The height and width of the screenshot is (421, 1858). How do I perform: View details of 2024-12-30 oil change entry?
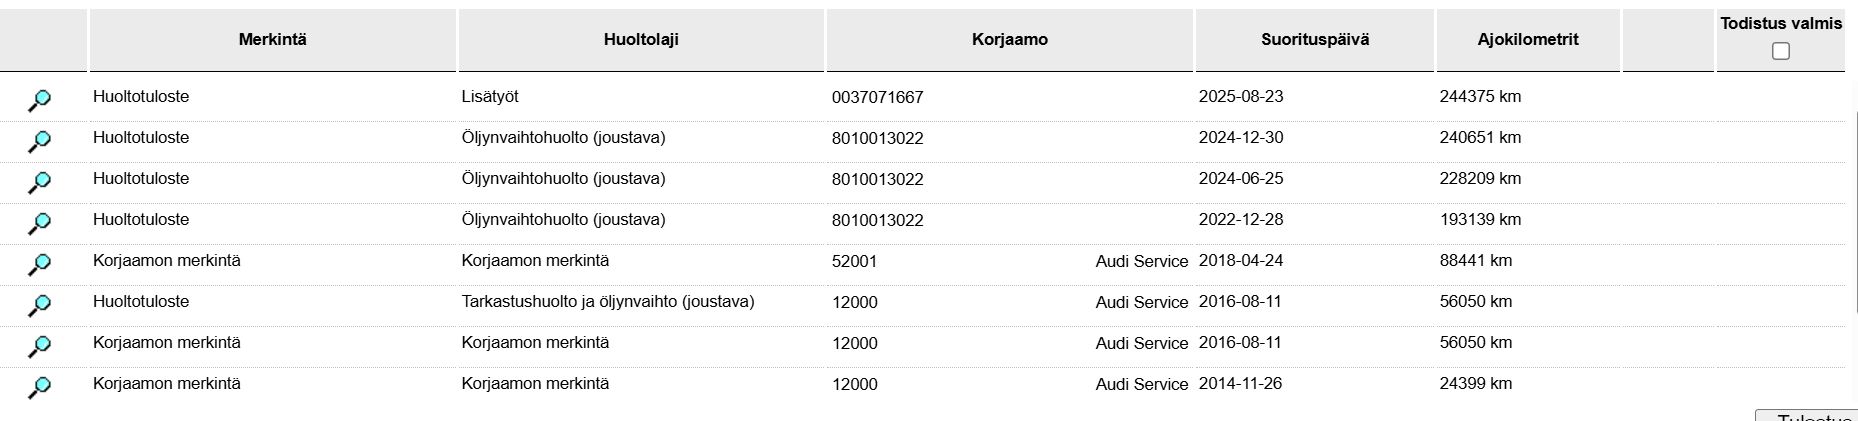point(39,141)
